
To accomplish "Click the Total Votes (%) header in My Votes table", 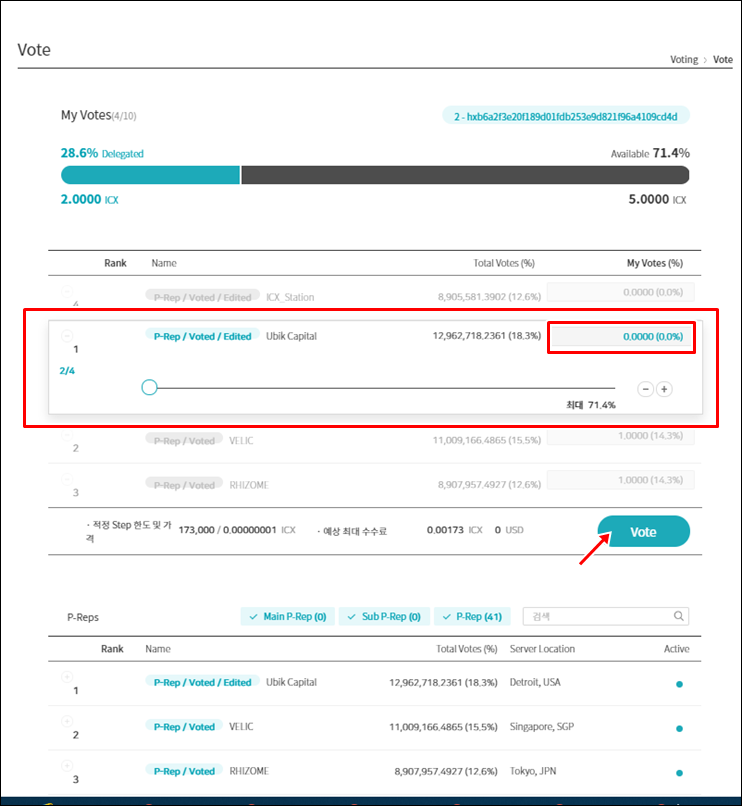I will (x=504, y=263).
